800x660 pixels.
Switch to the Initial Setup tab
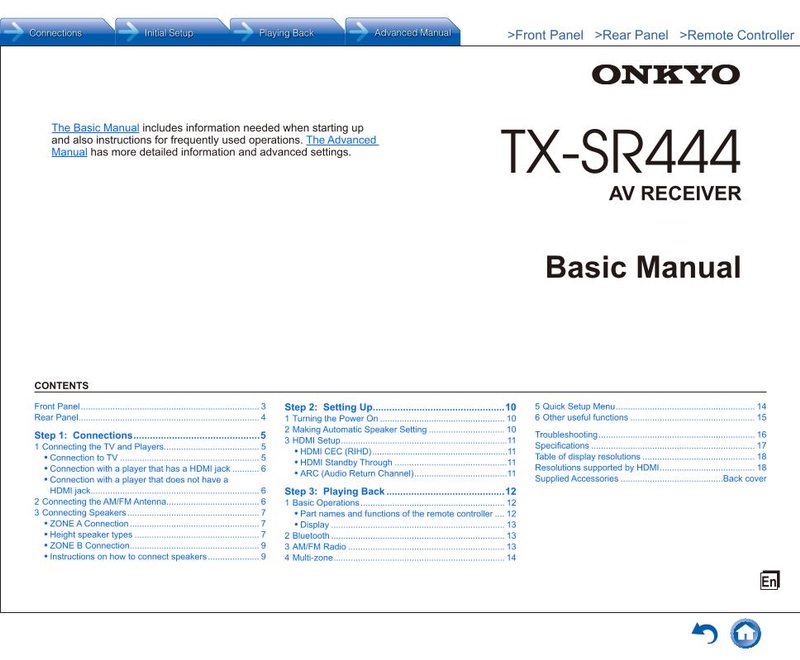171,33
